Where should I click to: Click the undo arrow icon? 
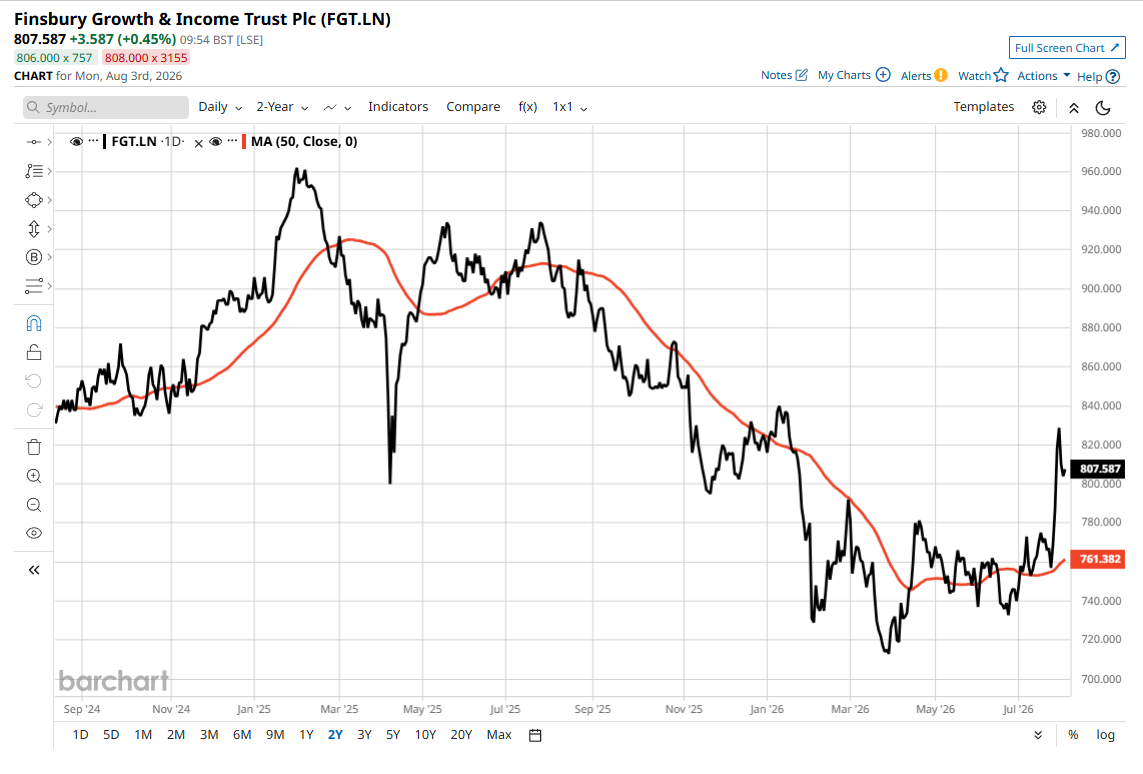pos(34,381)
